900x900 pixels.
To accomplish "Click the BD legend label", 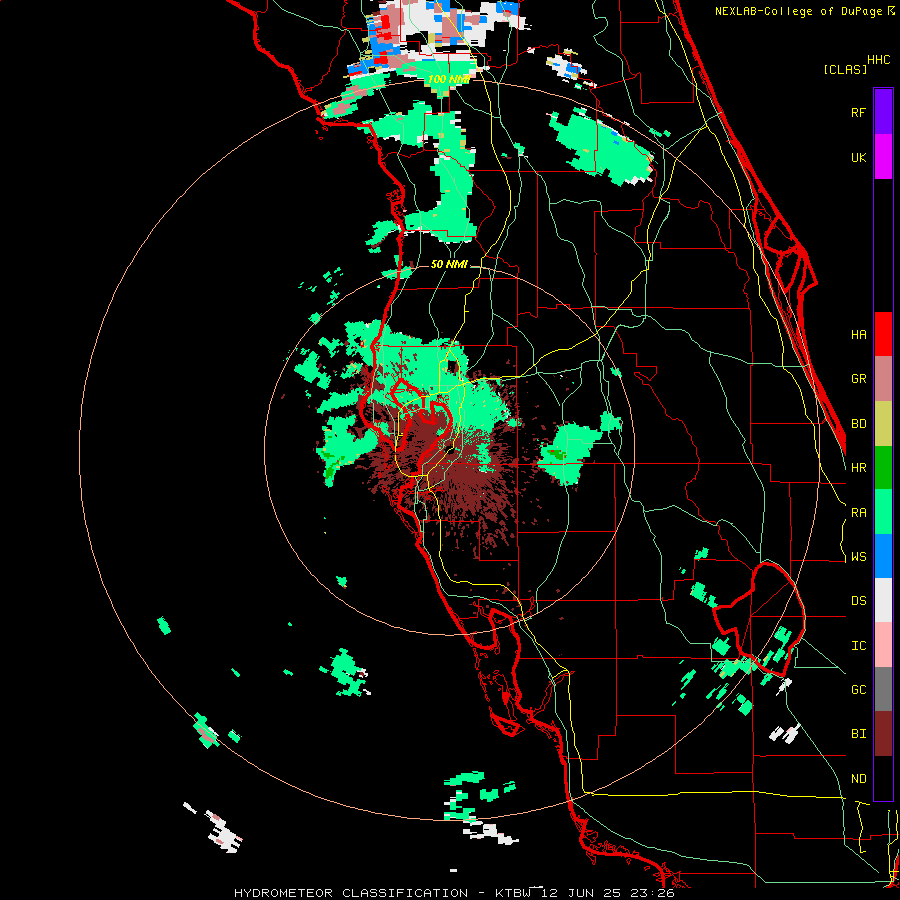I will [x=858, y=424].
